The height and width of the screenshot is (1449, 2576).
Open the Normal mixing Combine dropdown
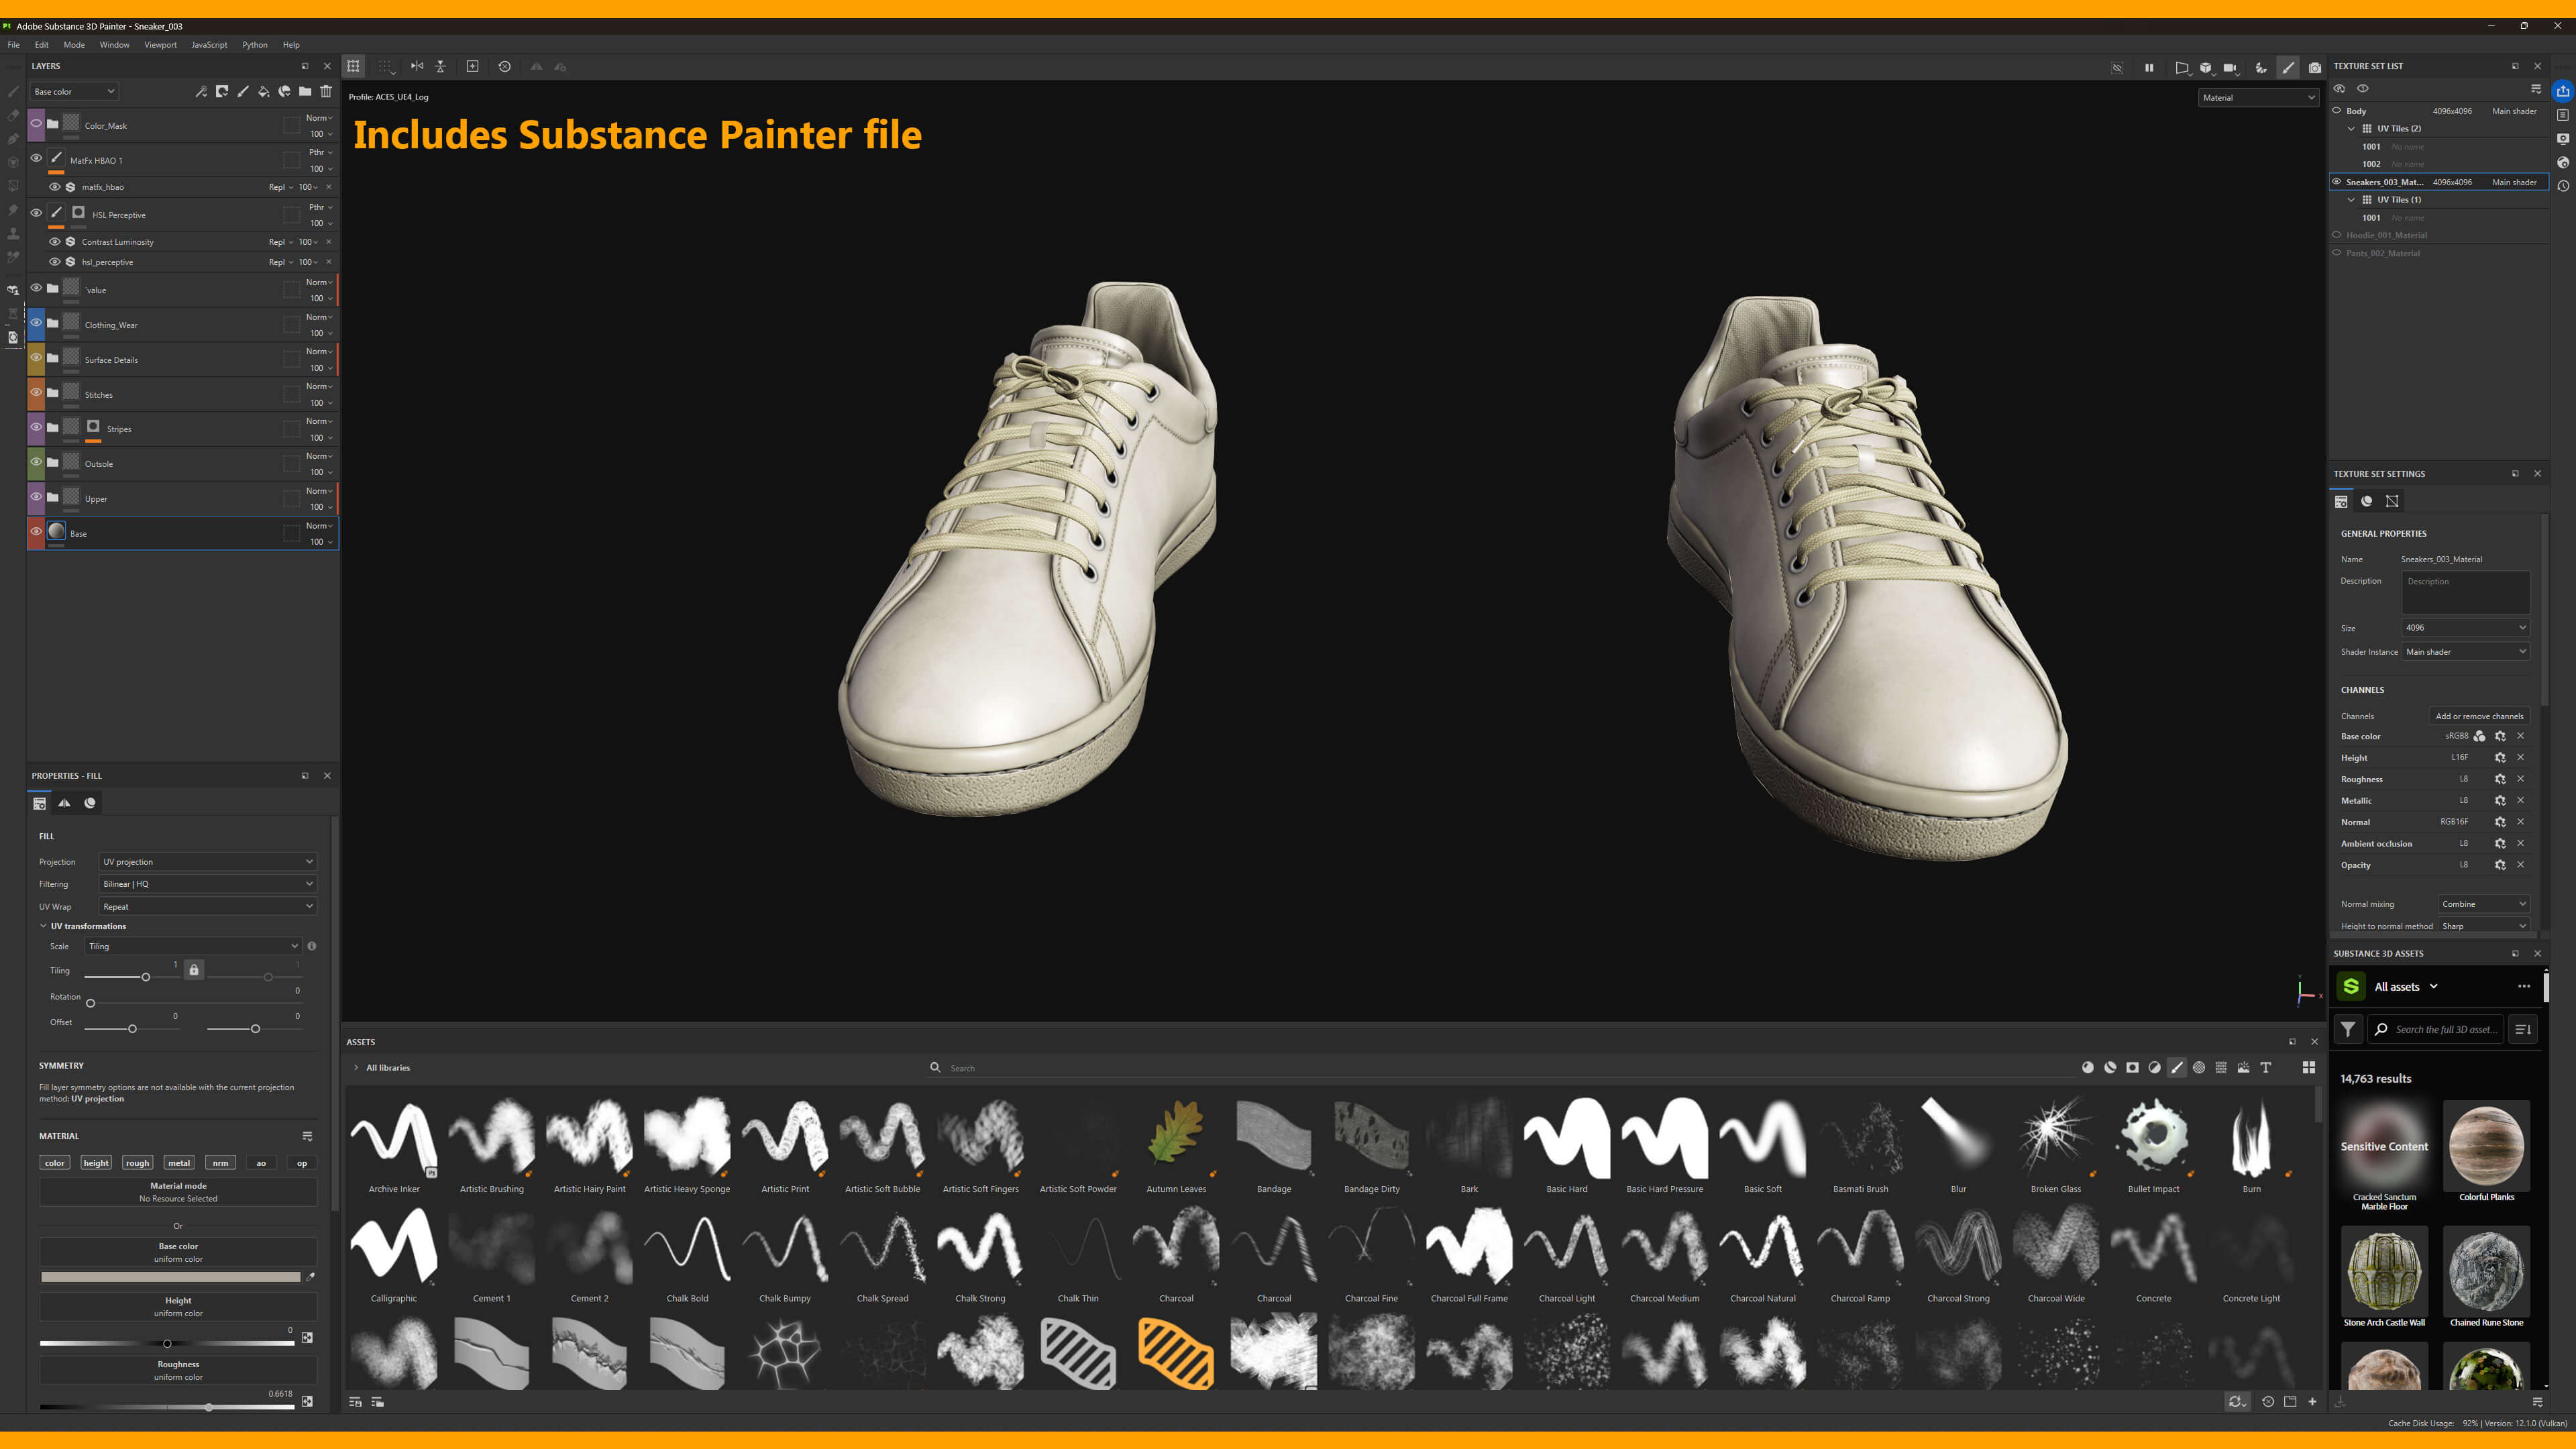point(2483,904)
